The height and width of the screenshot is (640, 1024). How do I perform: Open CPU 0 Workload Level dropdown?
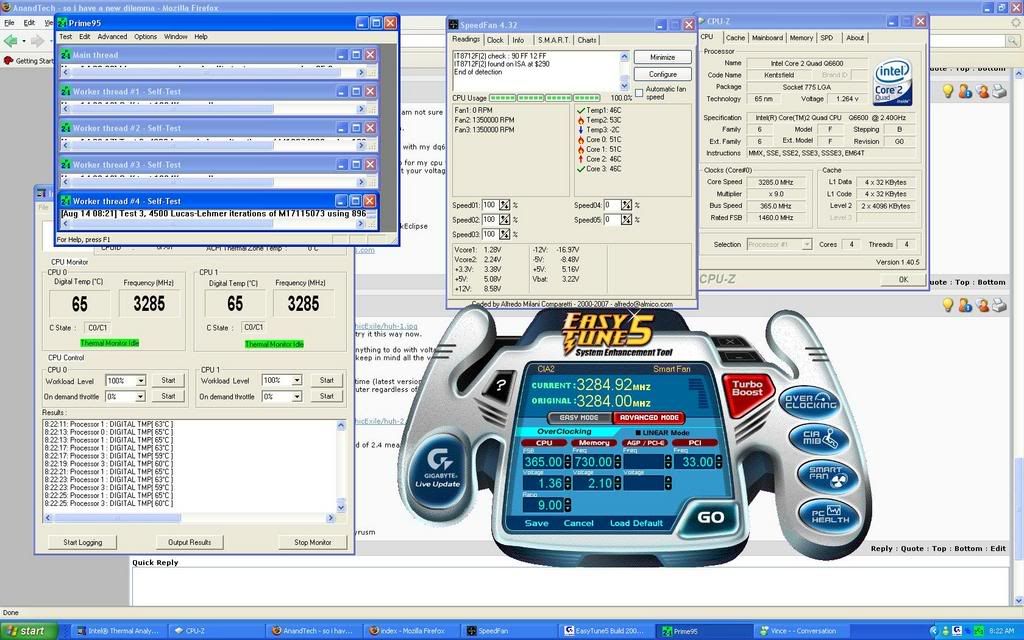[x=140, y=381]
